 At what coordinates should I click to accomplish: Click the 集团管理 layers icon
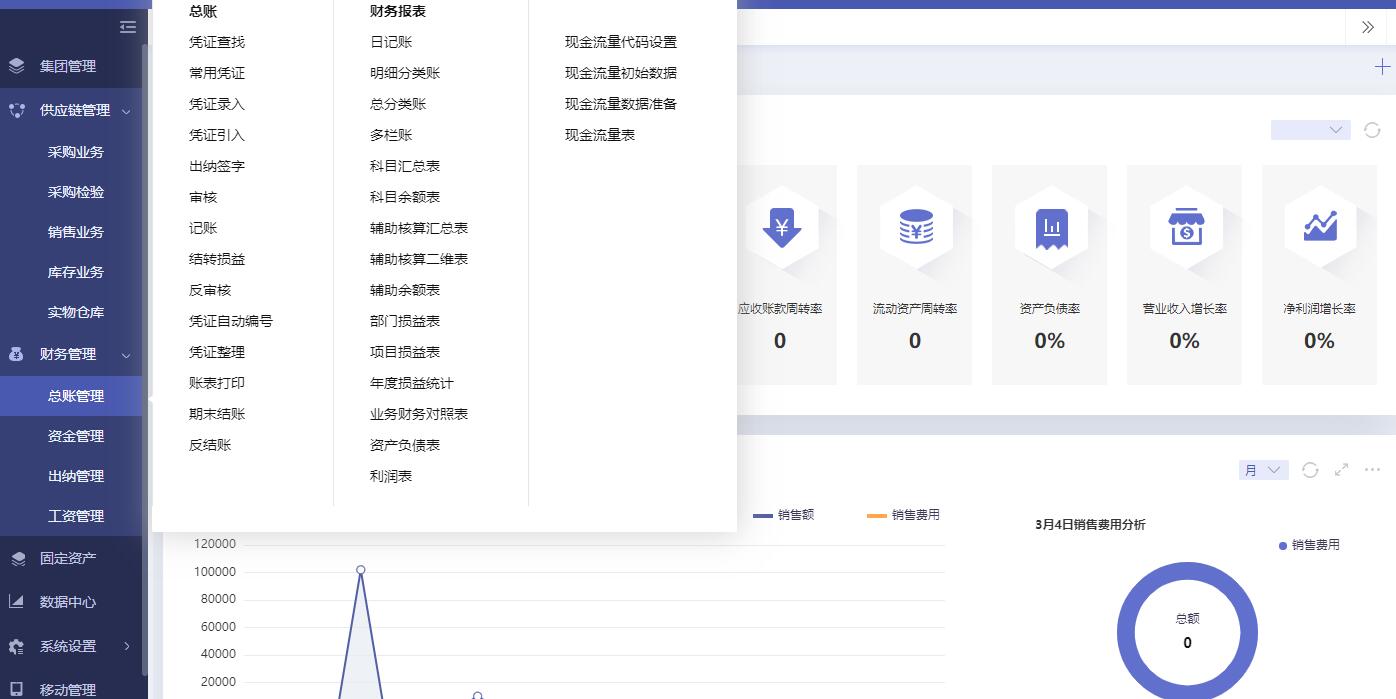pyautogui.click(x=17, y=66)
